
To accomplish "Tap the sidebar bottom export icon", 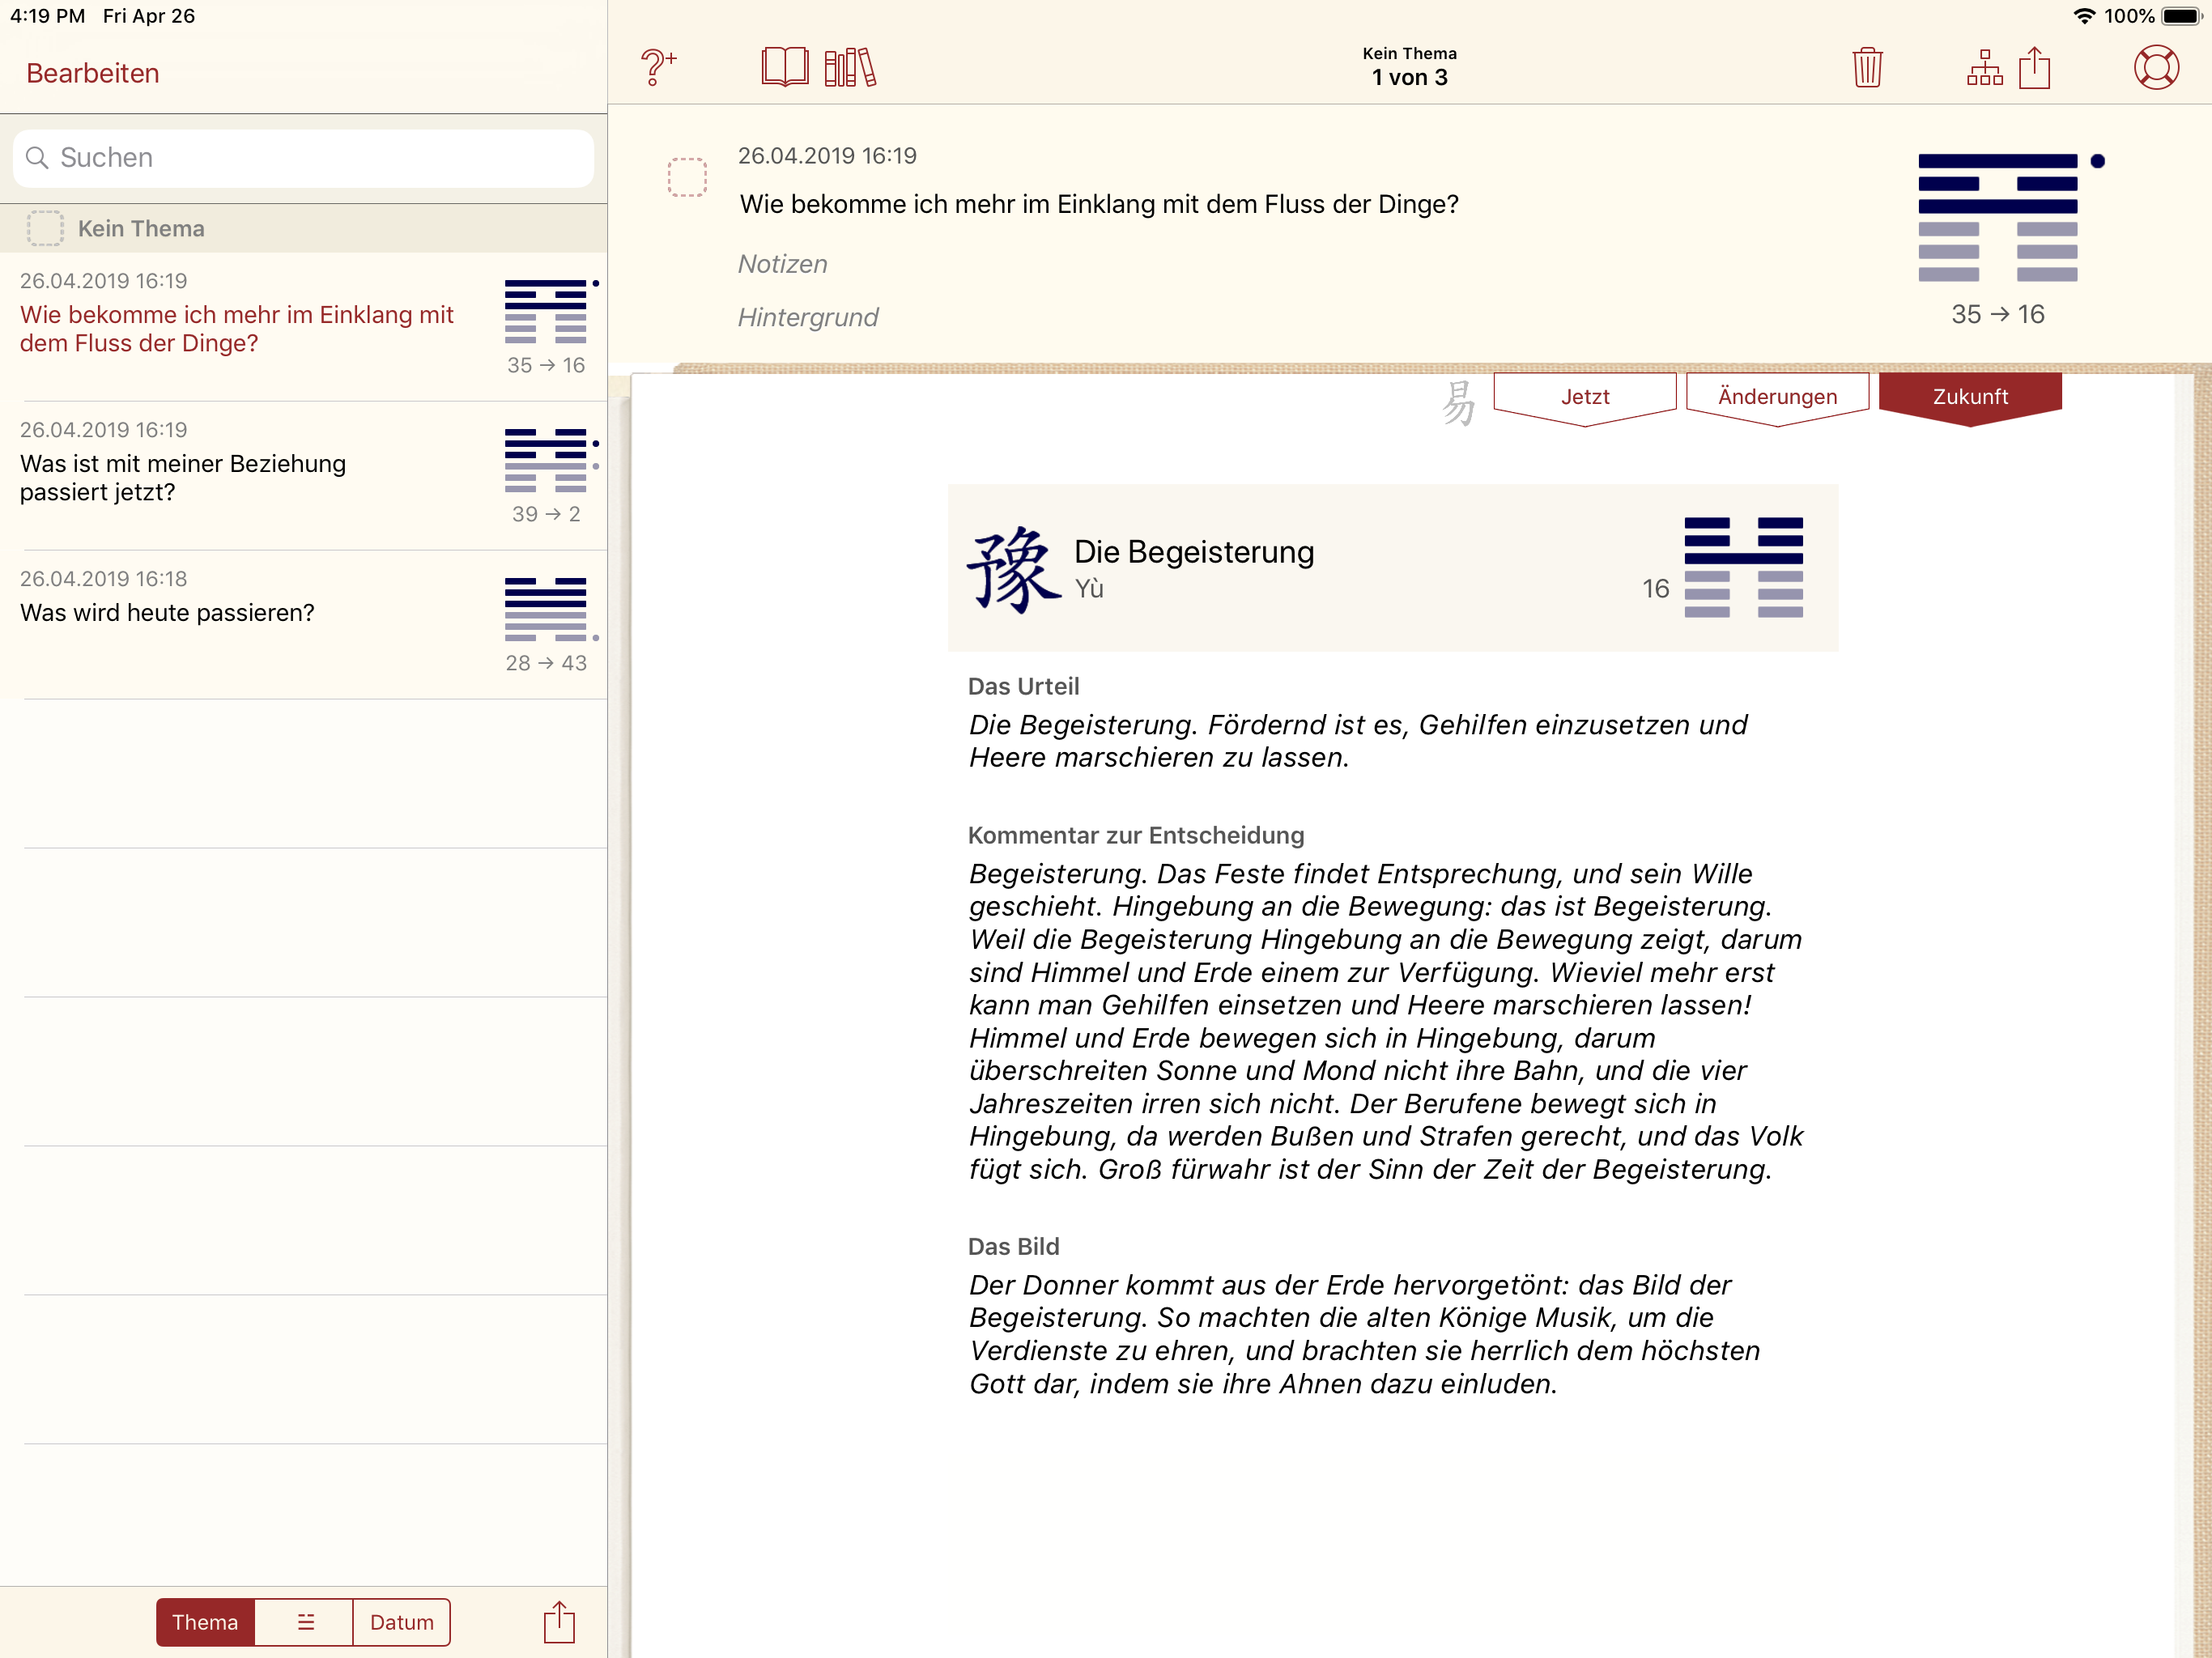I will point(559,1621).
